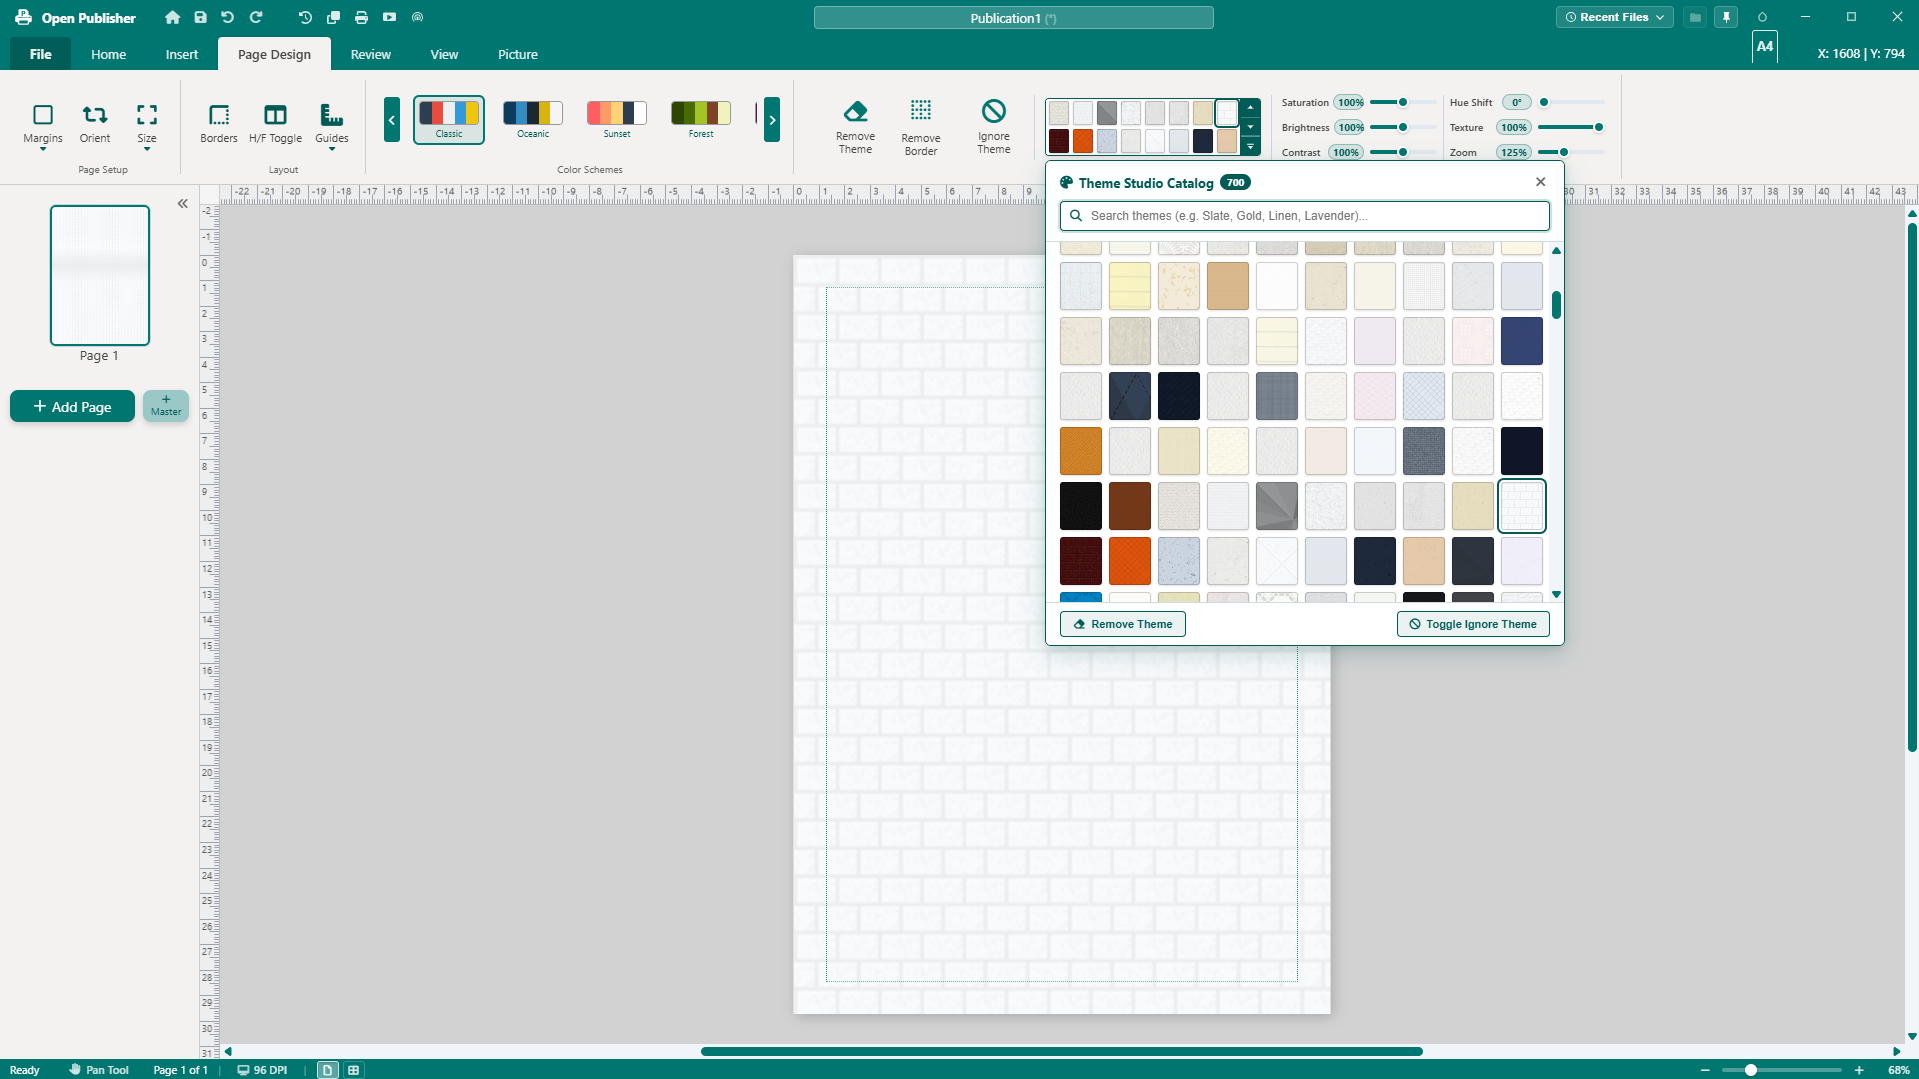Click Remove Theme eraser in ribbon
Viewport: 1919px width, 1079px height.
pos(855,127)
